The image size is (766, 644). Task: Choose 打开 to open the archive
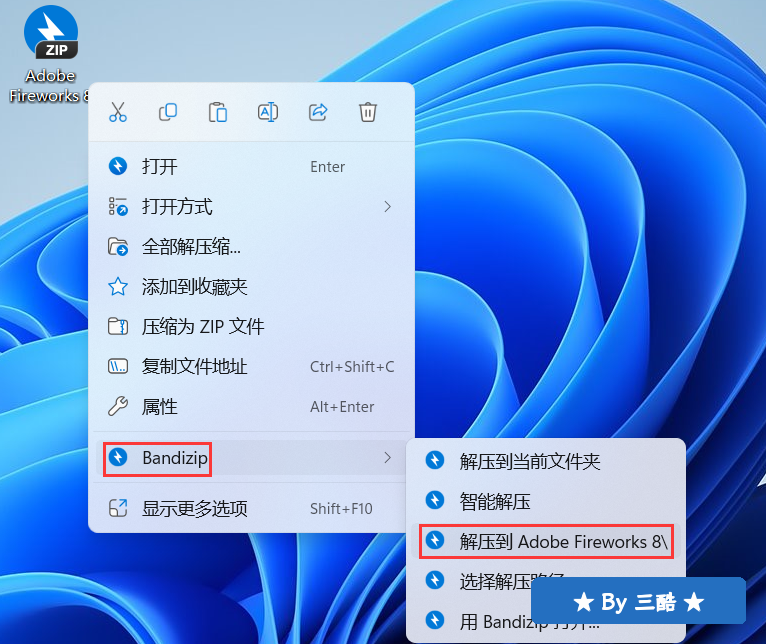251,167
